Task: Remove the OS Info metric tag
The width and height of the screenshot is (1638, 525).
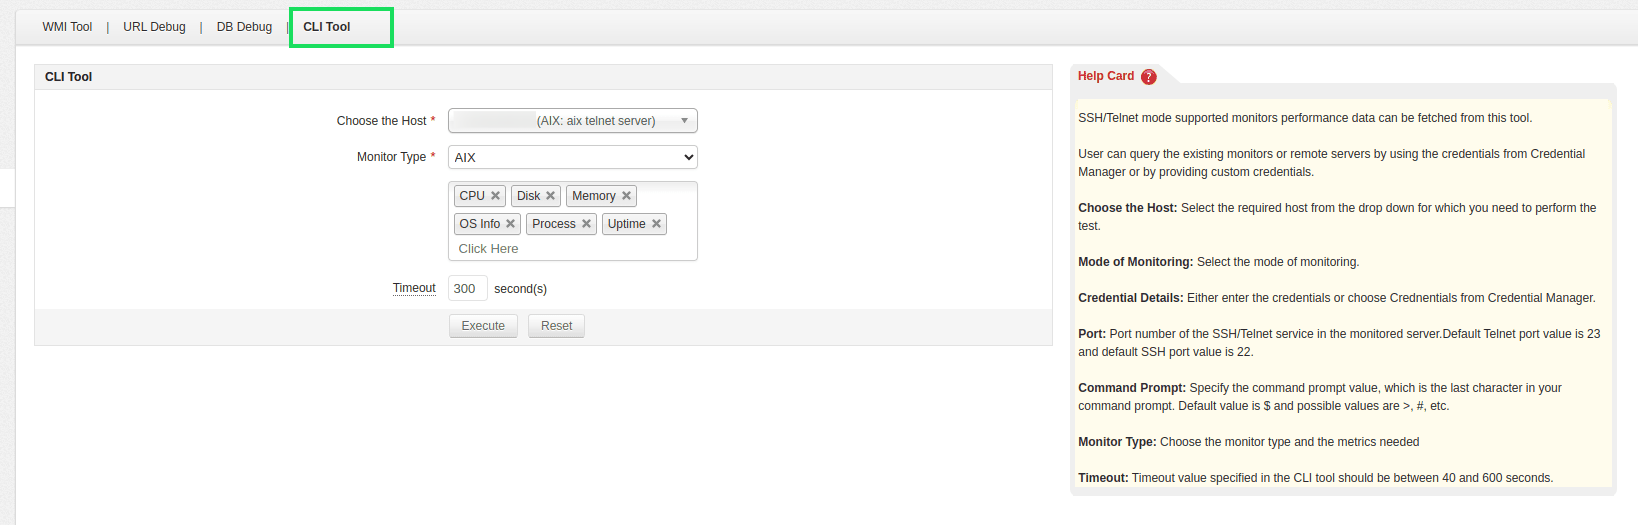Action: pos(510,224)
